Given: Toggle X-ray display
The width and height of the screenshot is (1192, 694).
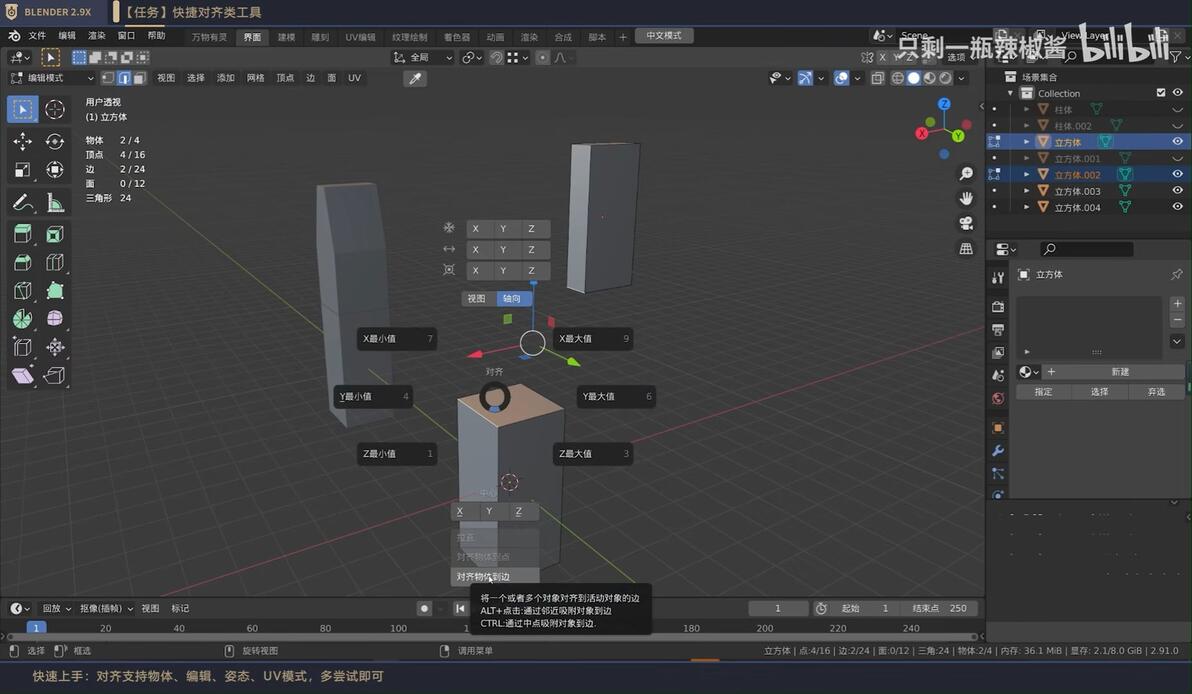Looking at the screenshot, I should [x=877, y=78].
